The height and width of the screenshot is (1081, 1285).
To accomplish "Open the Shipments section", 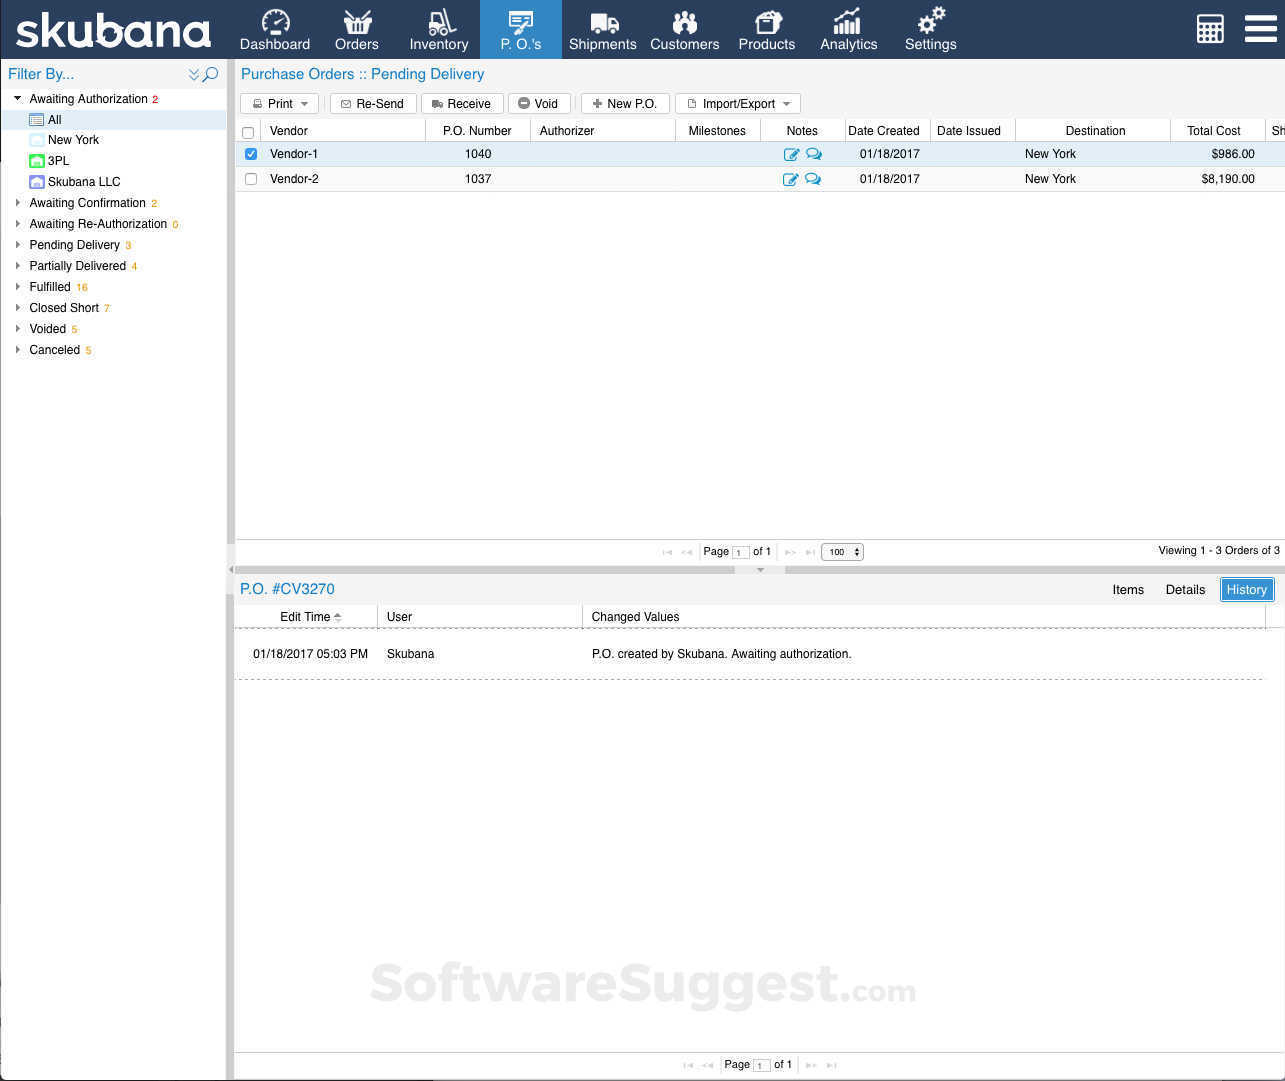I will tap(602, 30).
